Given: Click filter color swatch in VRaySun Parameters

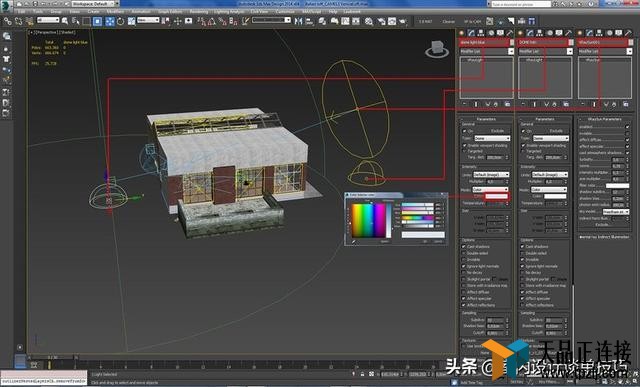Looking at the screenshot, I should [x=617, y=186].
